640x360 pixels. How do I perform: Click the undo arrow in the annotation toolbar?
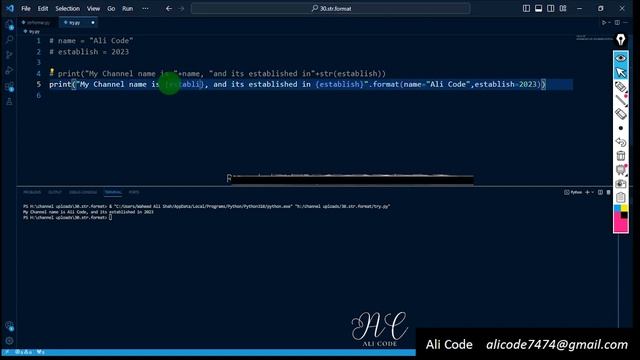click(x=621, y=142)
